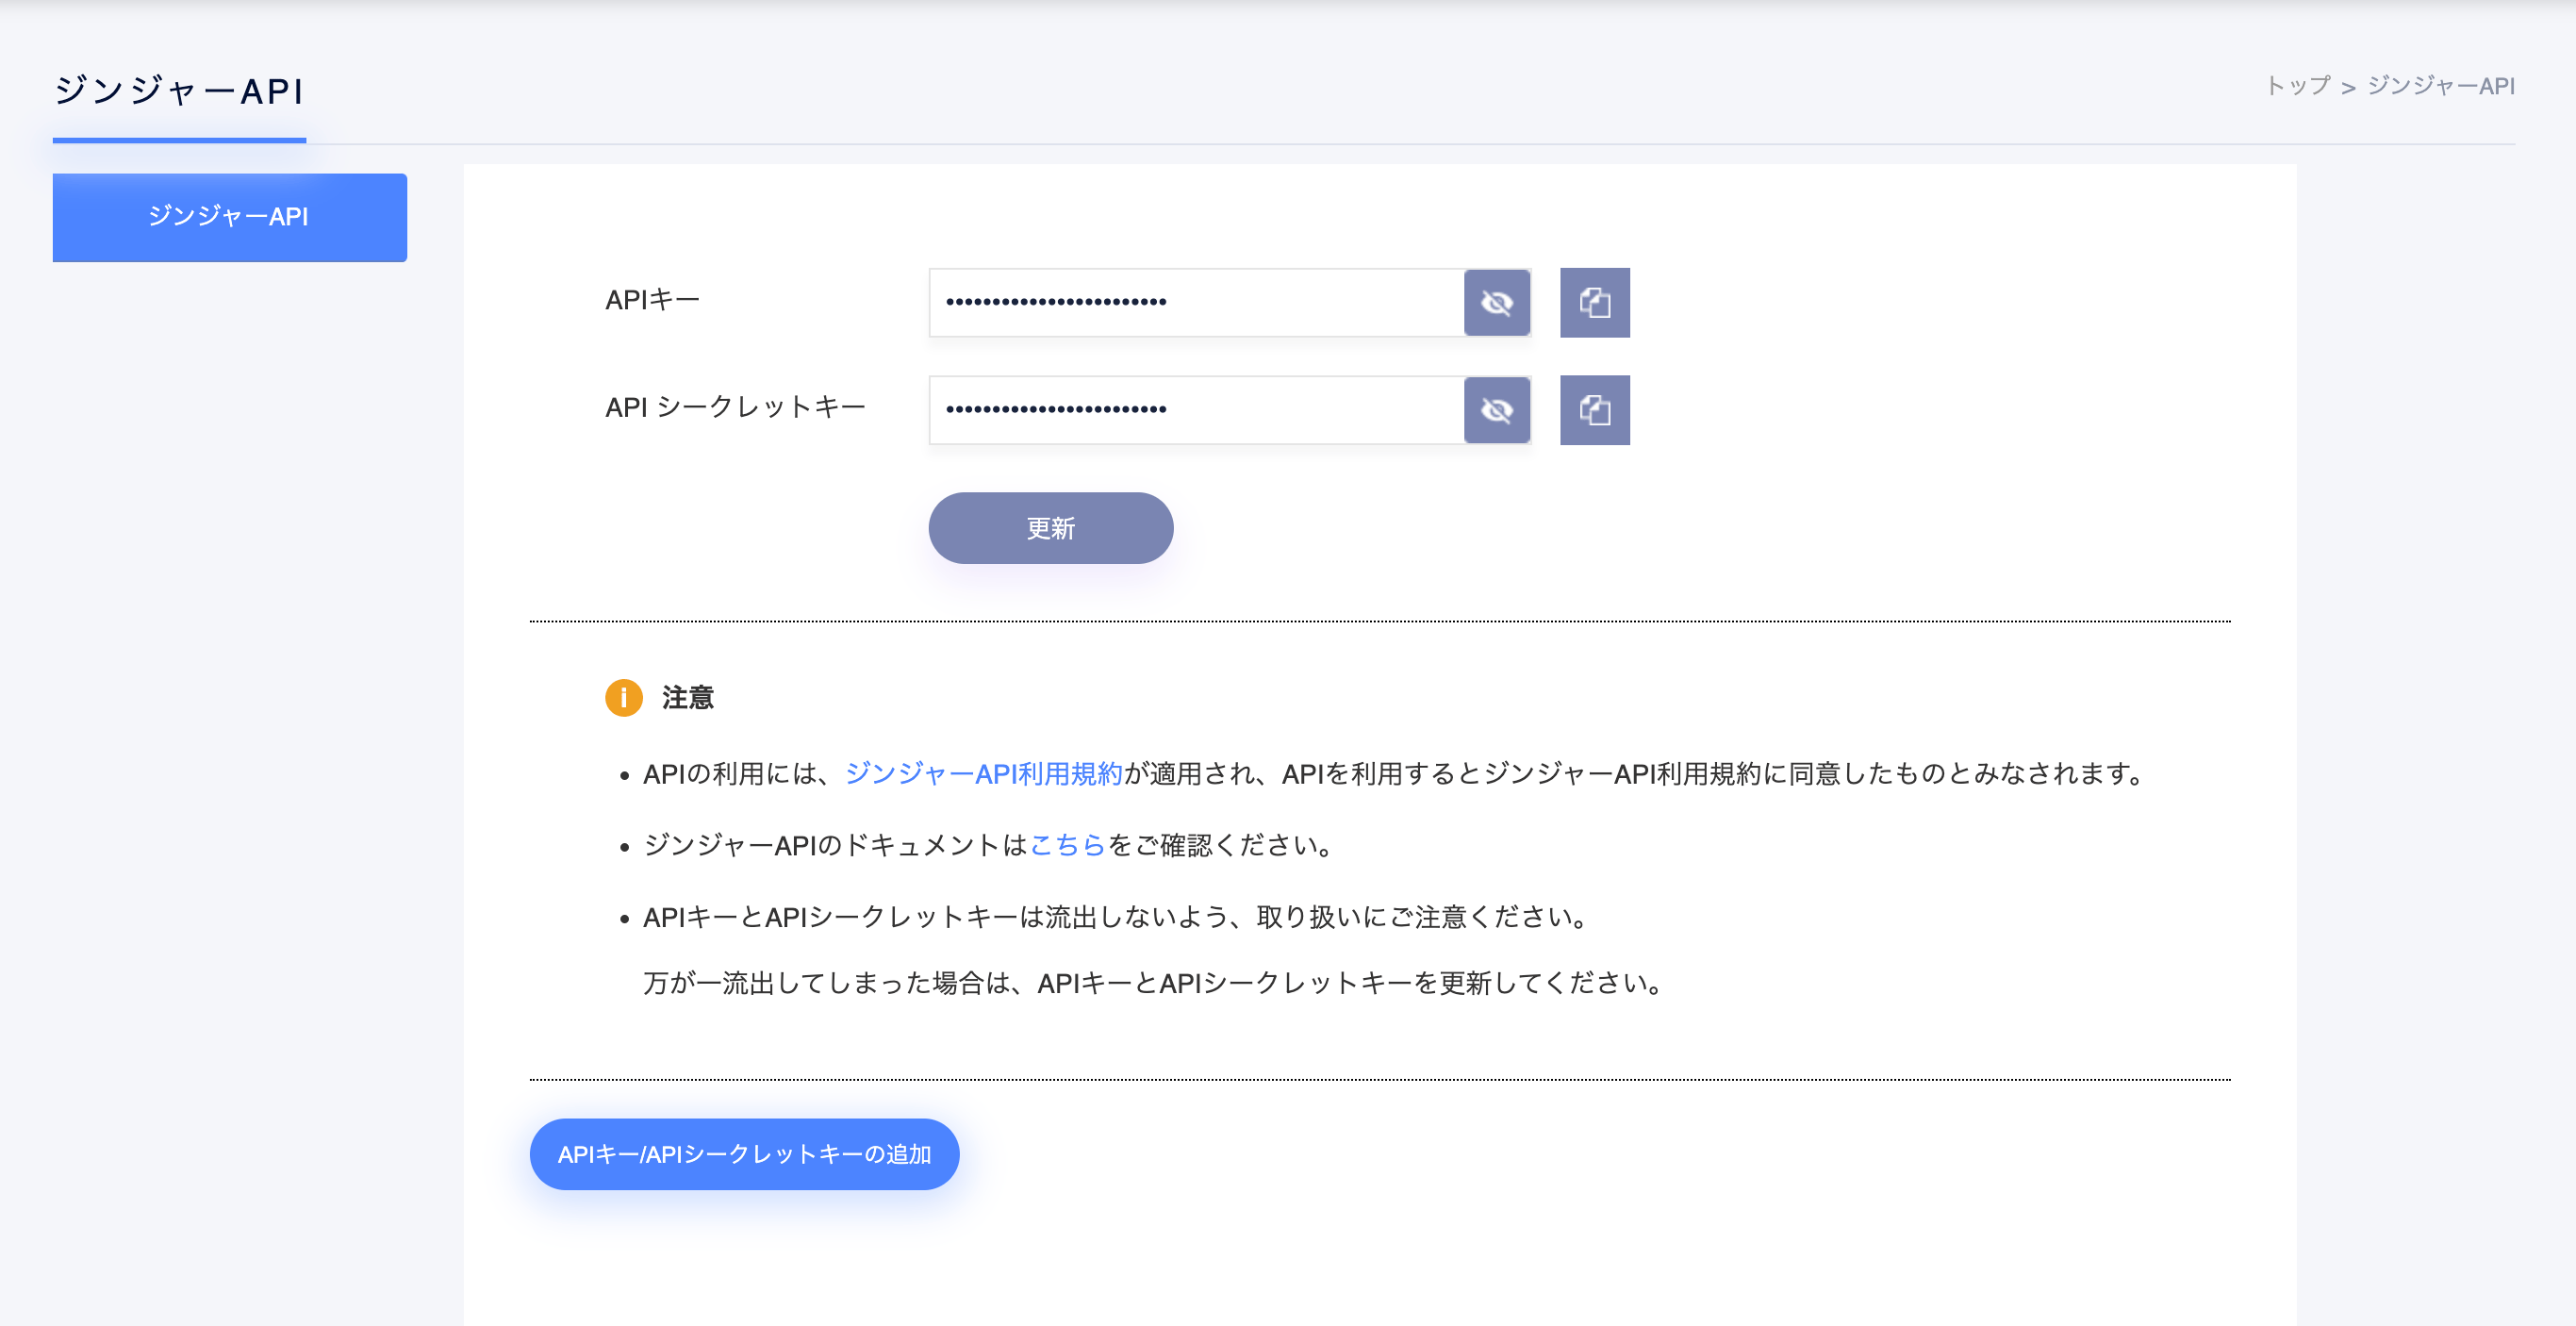The width and height of the screenshot is (2576, 1326).
Task: Copy the API シークレットキー value
Action: click(1595, 410)
